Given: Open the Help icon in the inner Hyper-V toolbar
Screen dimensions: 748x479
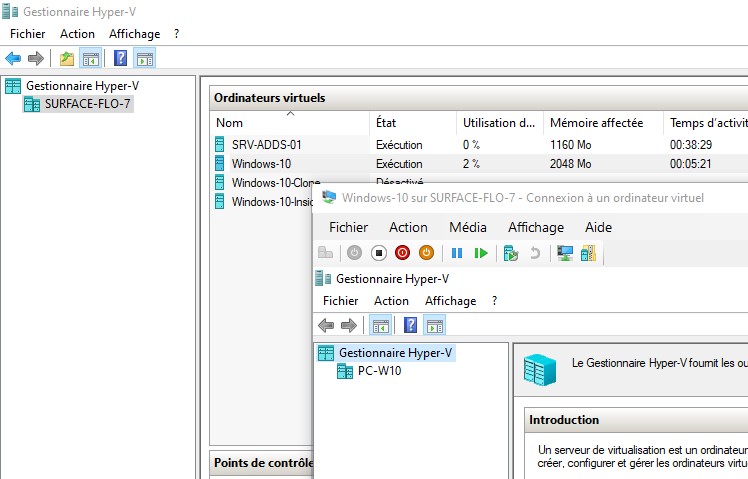Looking at the screenshot, I should 410,325.
